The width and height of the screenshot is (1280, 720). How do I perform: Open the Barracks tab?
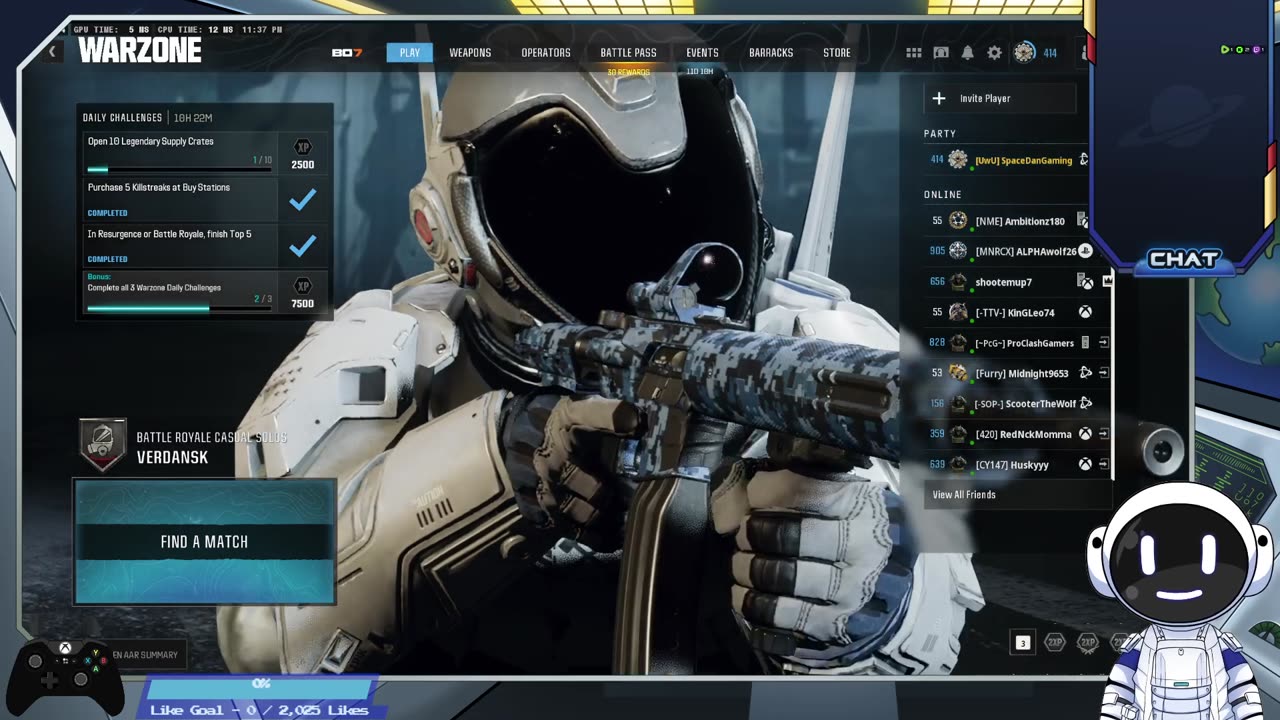coord(771,53)
